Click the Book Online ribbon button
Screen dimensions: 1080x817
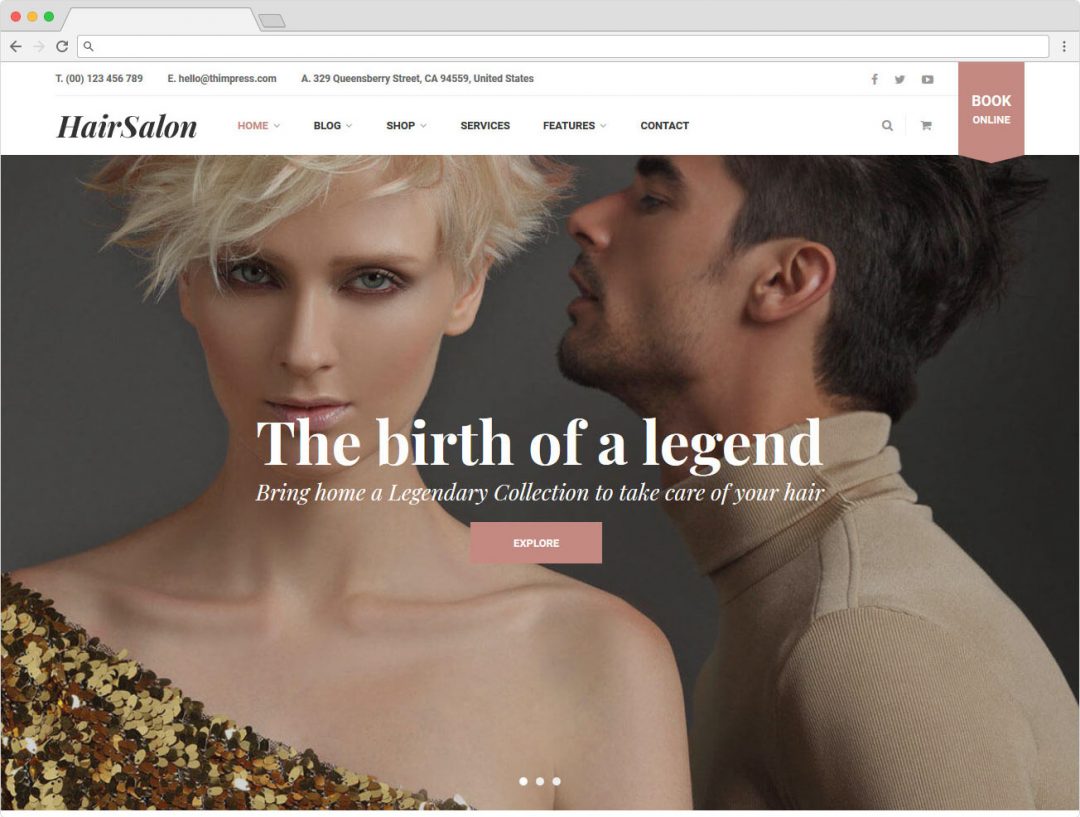pos(991,110)
